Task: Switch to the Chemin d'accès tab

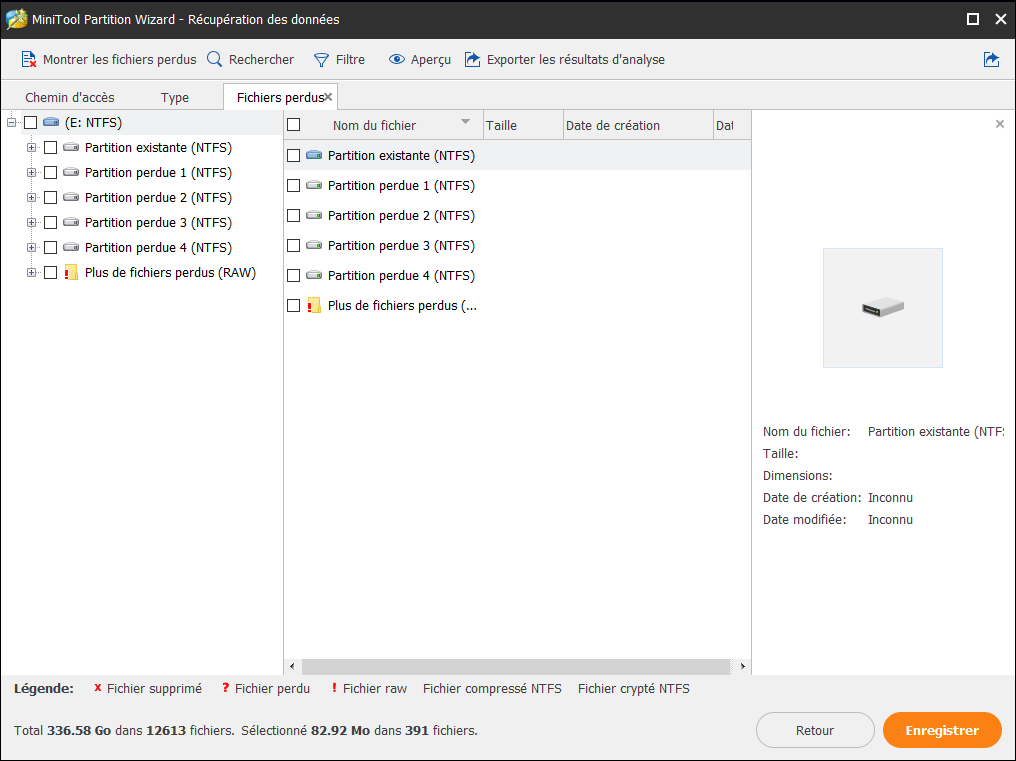Action: point(70,97)
